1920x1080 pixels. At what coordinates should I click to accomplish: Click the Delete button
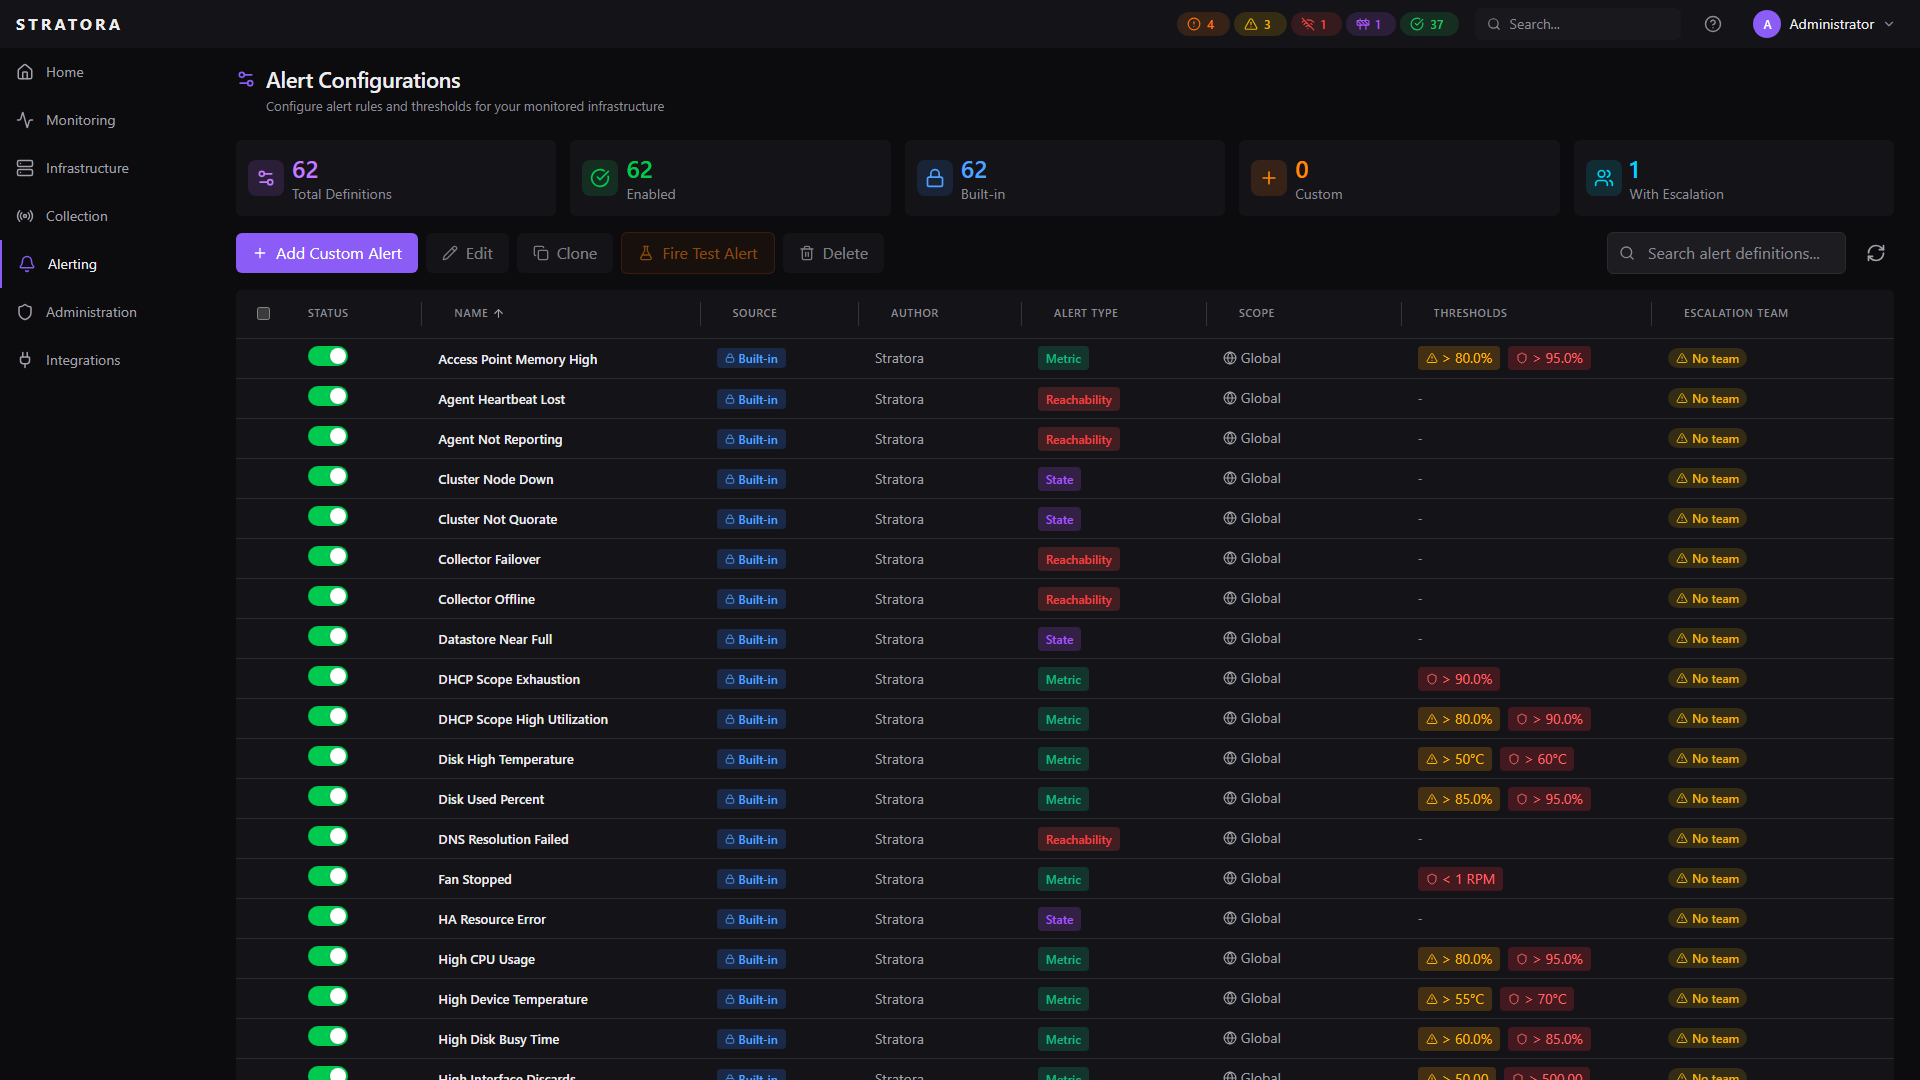[x=833, y=253]
